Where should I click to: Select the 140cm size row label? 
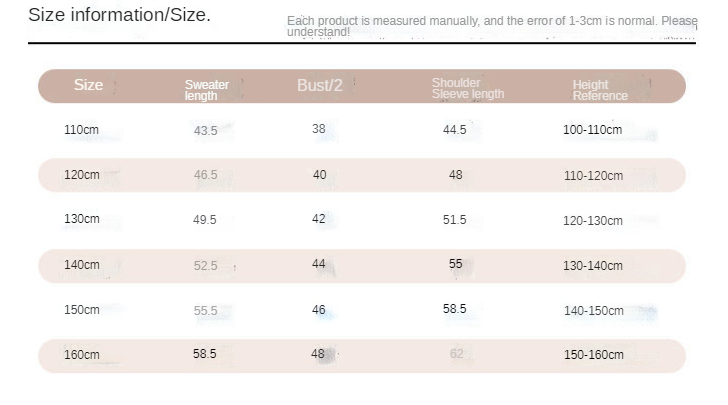click(82, 265)
